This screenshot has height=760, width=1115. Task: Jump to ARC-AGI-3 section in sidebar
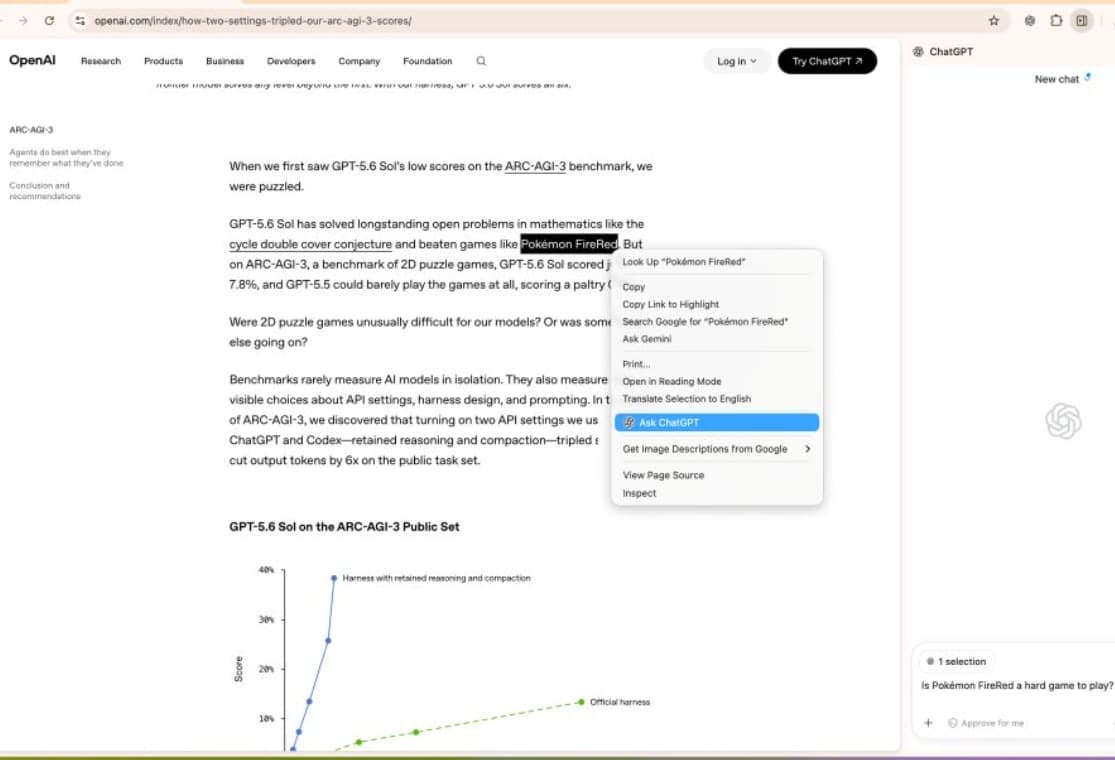click(31, 130)
